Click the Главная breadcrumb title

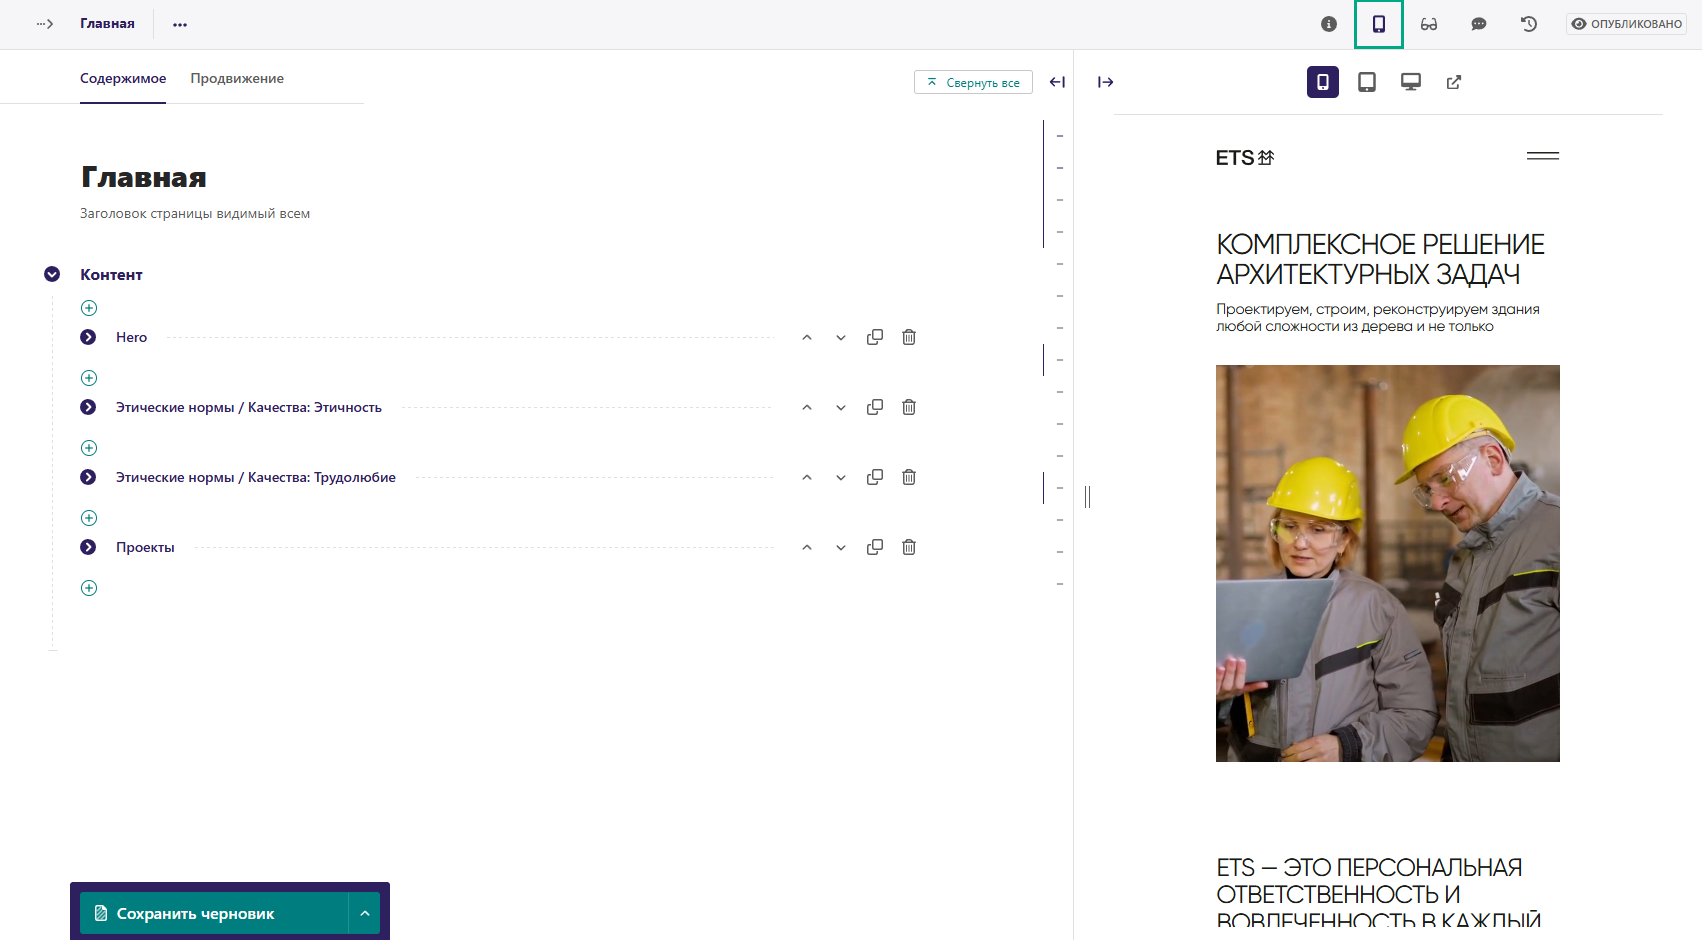[x=107, y=24]
